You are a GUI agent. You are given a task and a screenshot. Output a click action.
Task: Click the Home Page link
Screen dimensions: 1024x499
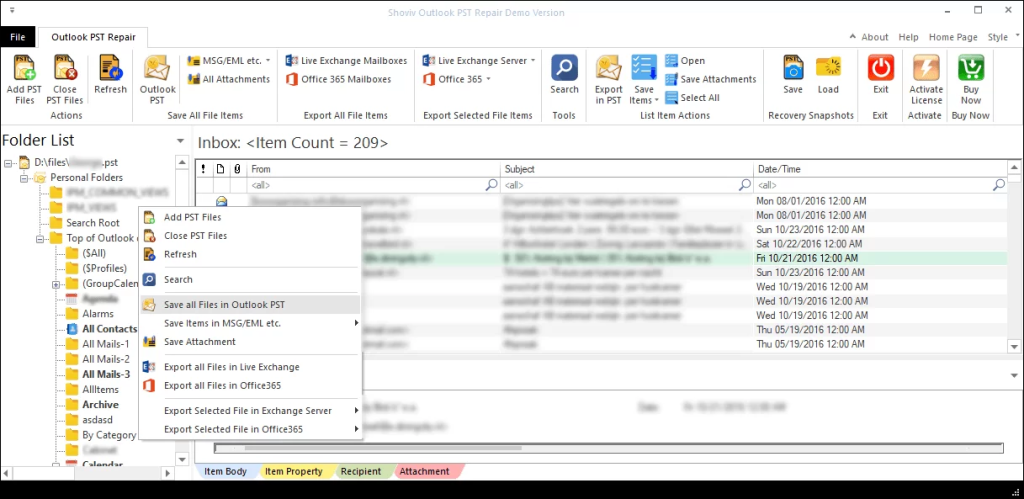[952, 37]
